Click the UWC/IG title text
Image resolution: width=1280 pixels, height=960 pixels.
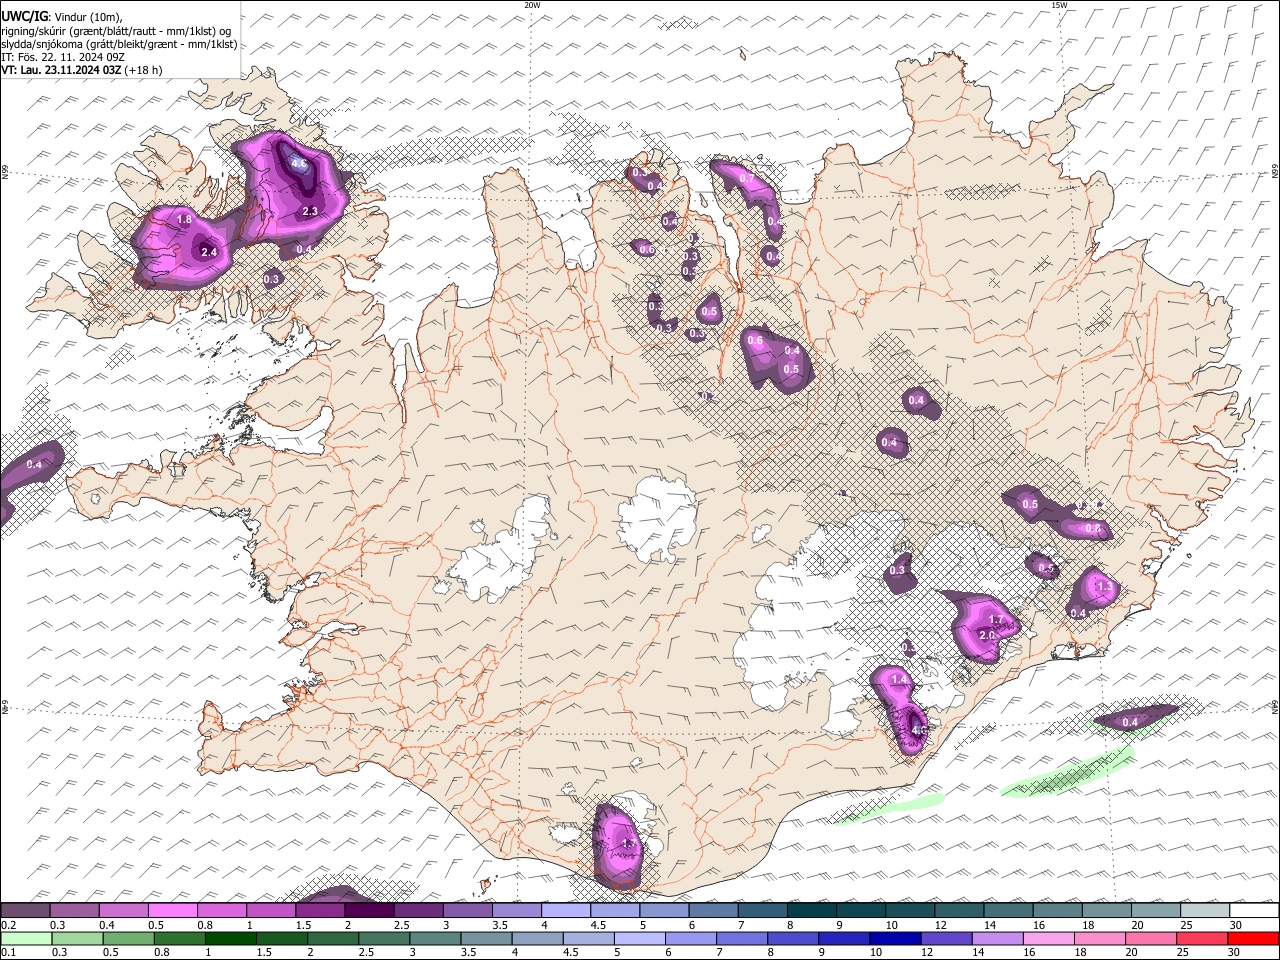point(24,17)
